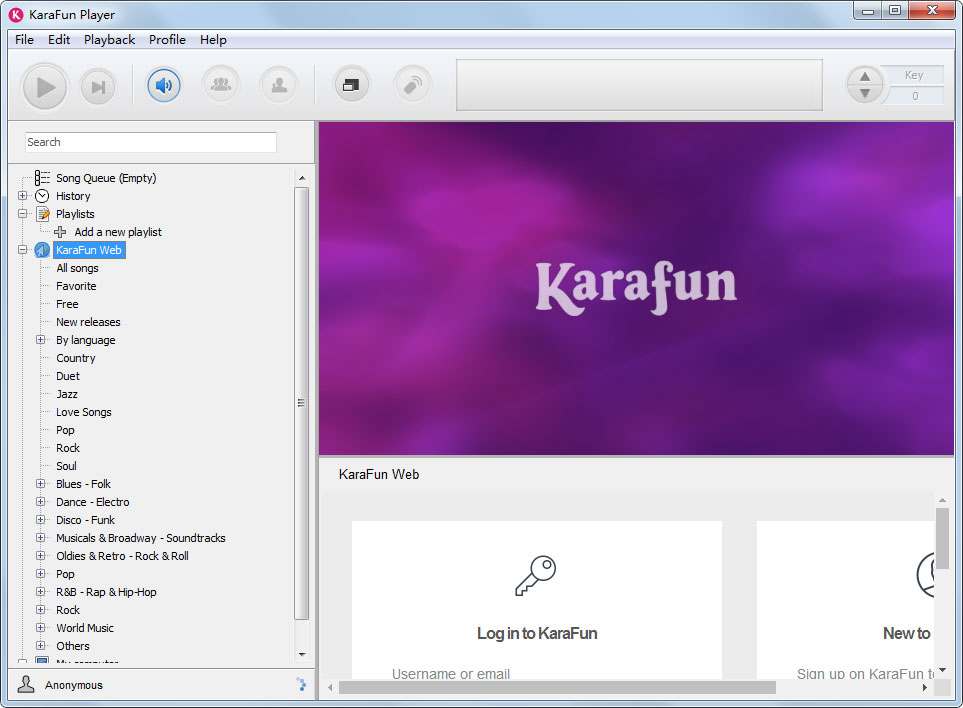
Task: Raise the key with the up arrow
Action: click(865, 77)
